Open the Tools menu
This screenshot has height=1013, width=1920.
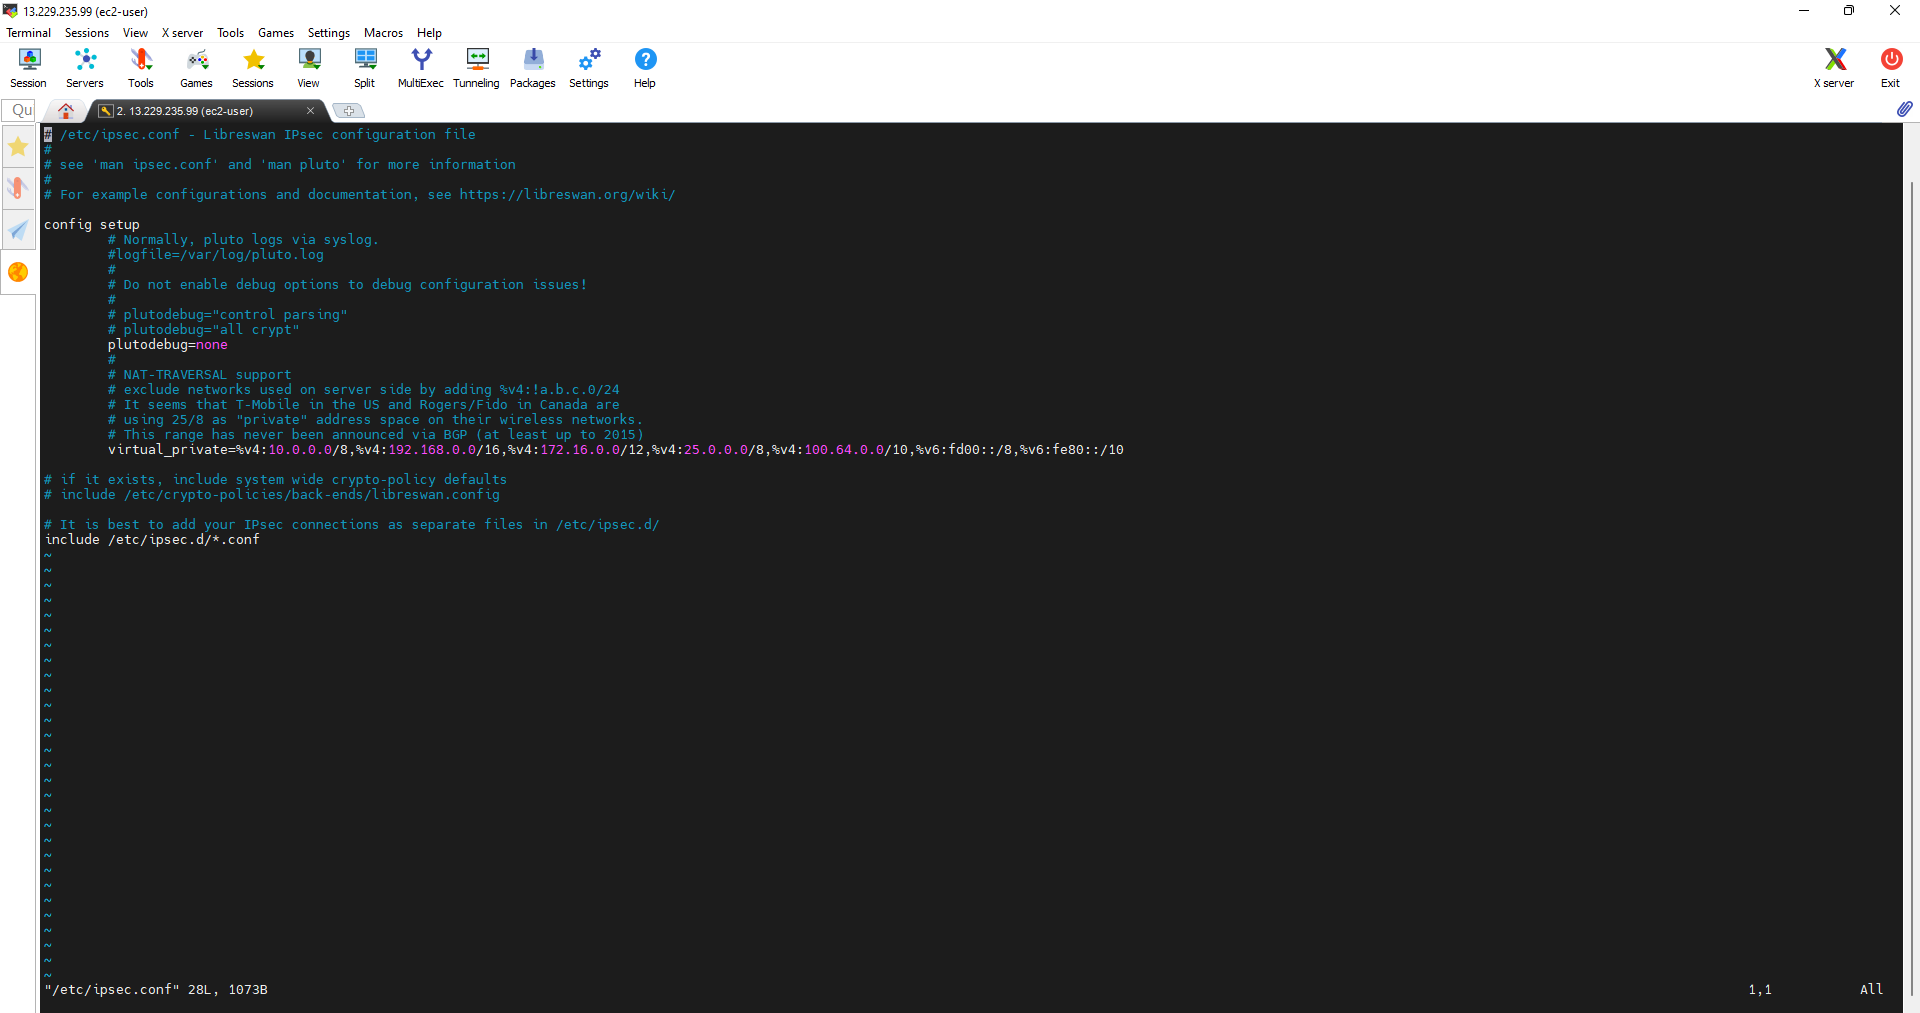point(230,33)
